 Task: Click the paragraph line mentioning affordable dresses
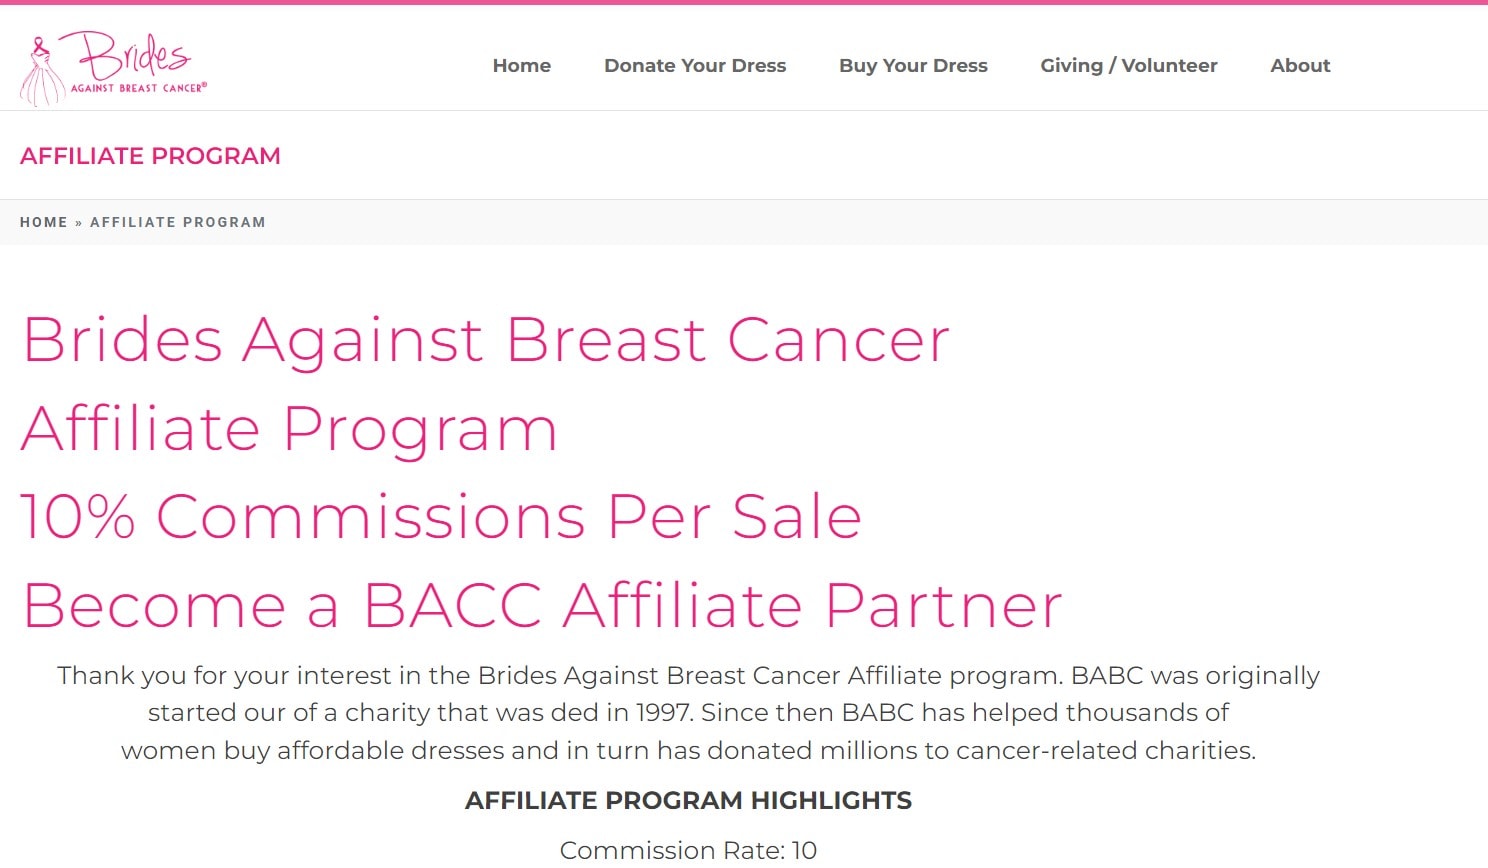point(688,751)
